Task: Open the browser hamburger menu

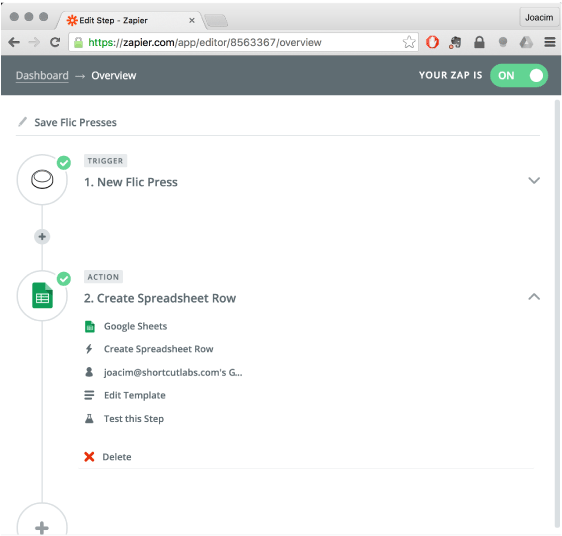Action: pyautogui.click(x=550, y=42)
